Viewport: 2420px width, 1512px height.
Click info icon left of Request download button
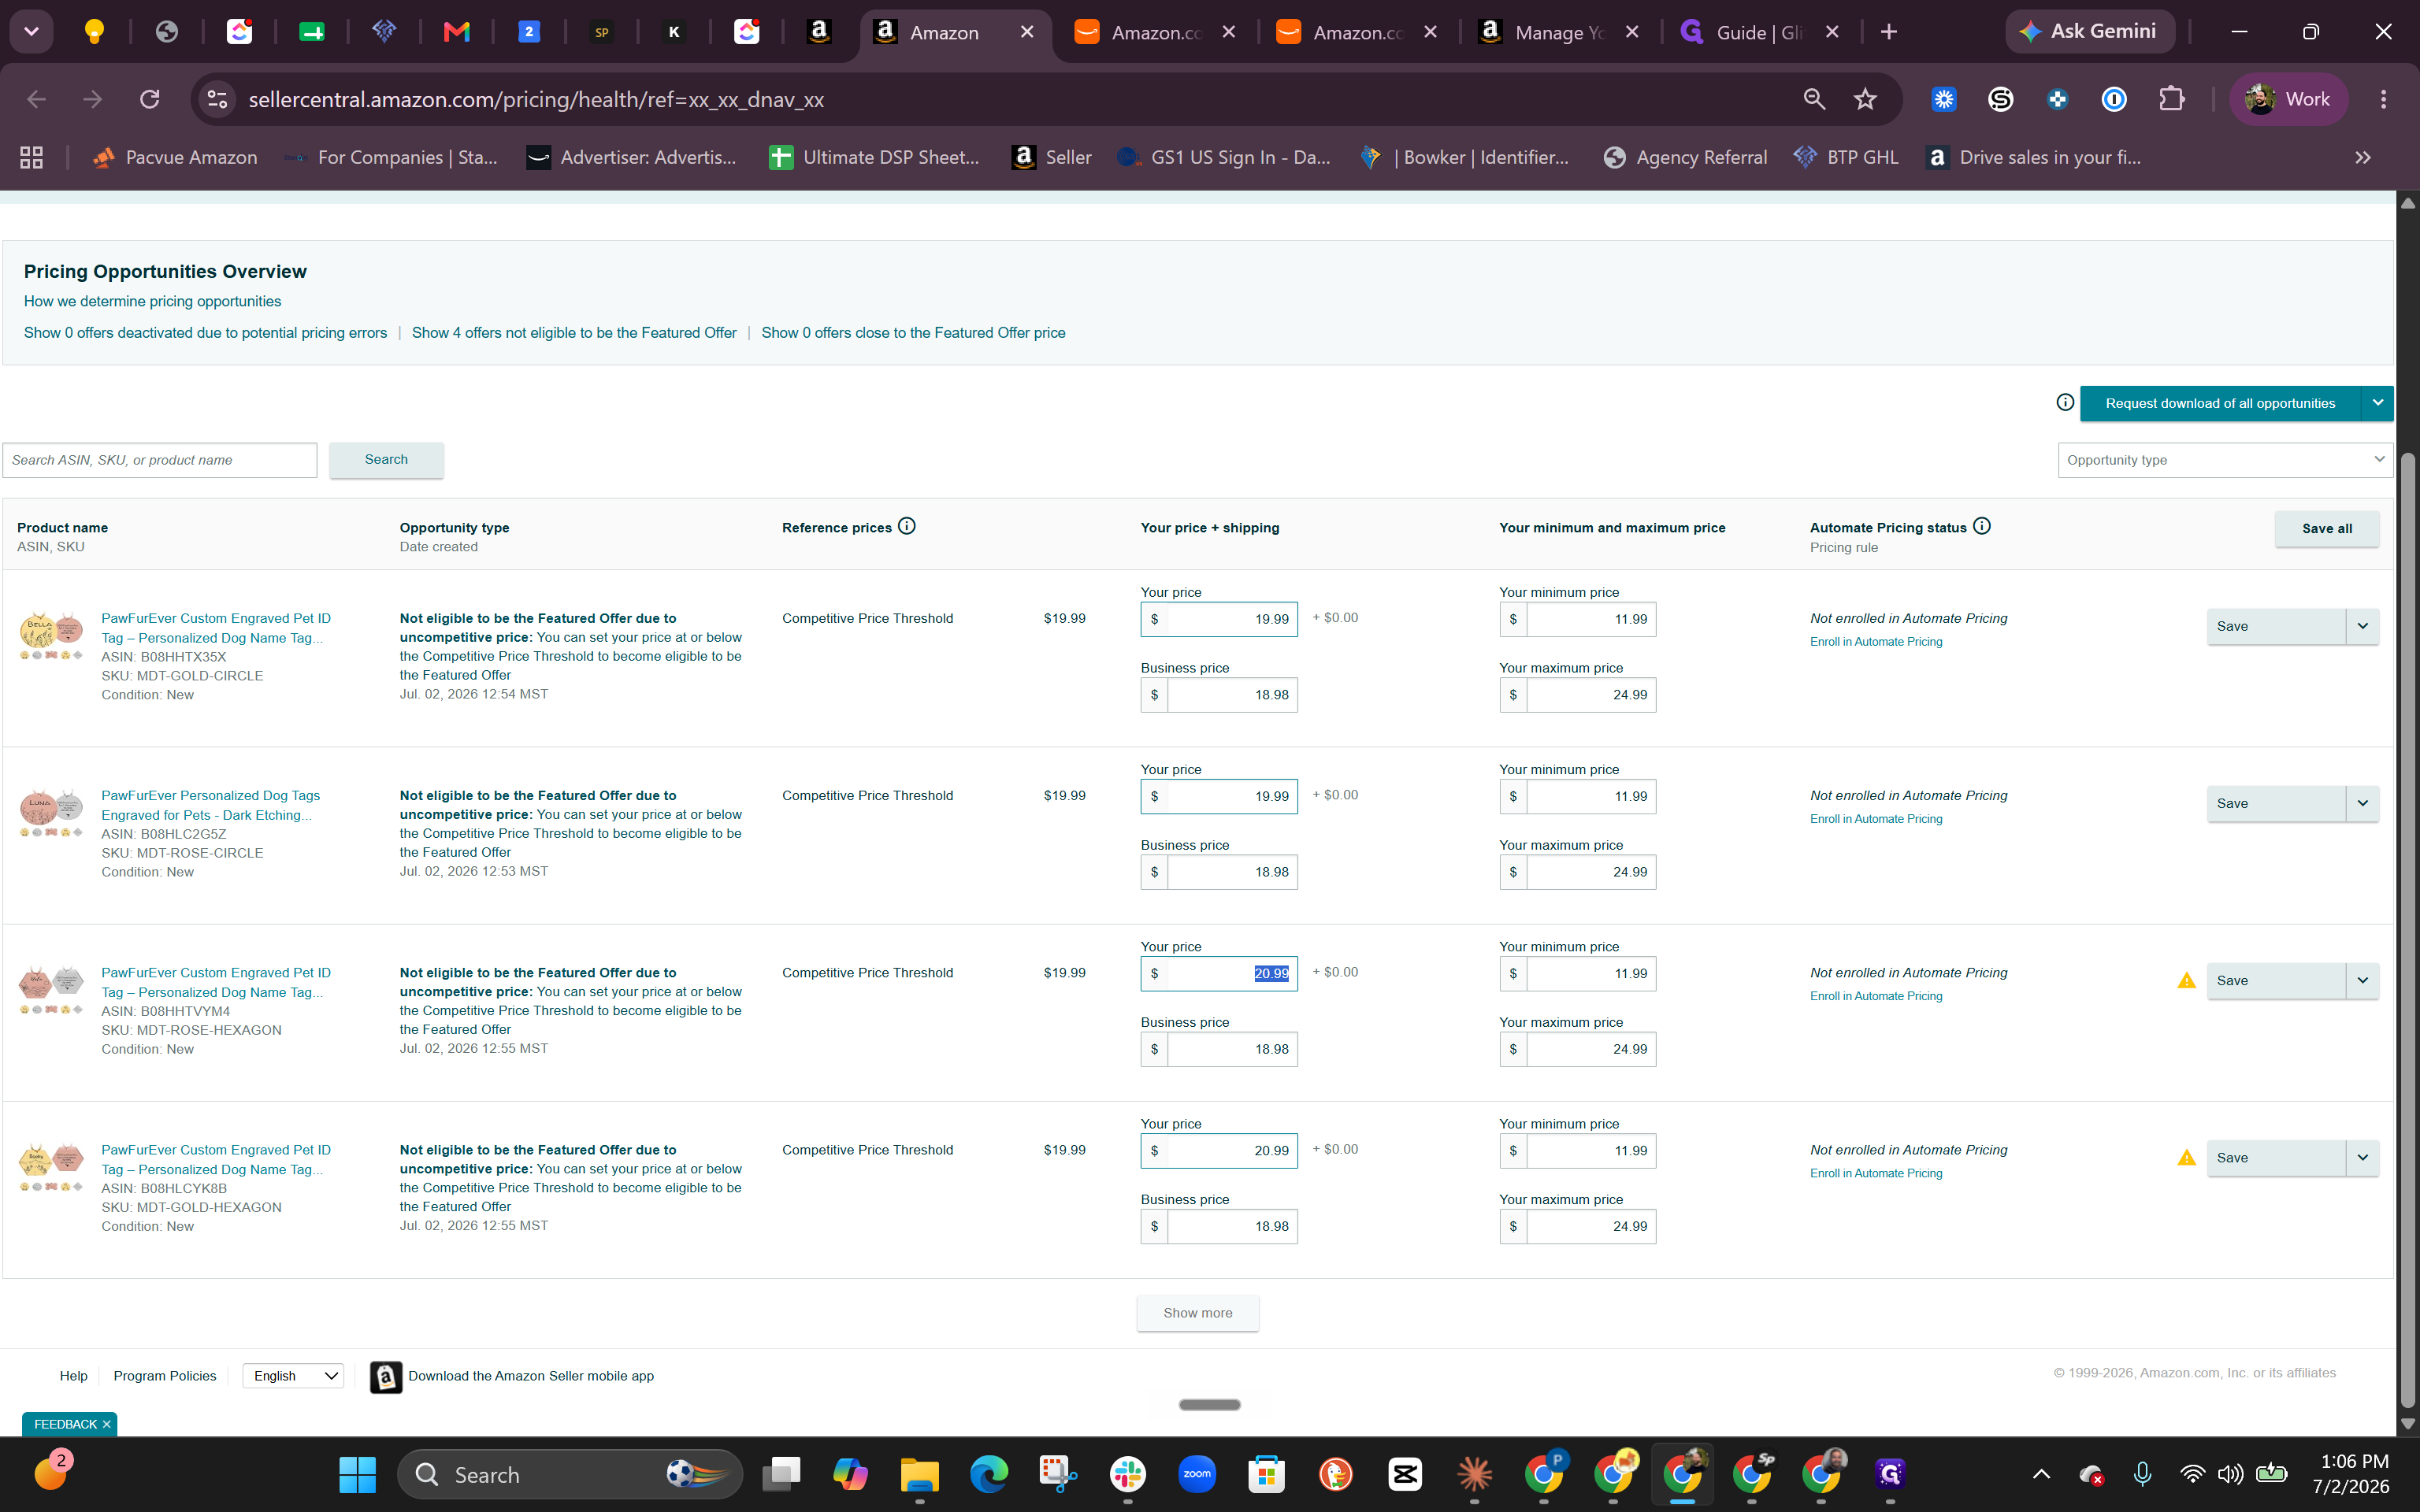2065,402
